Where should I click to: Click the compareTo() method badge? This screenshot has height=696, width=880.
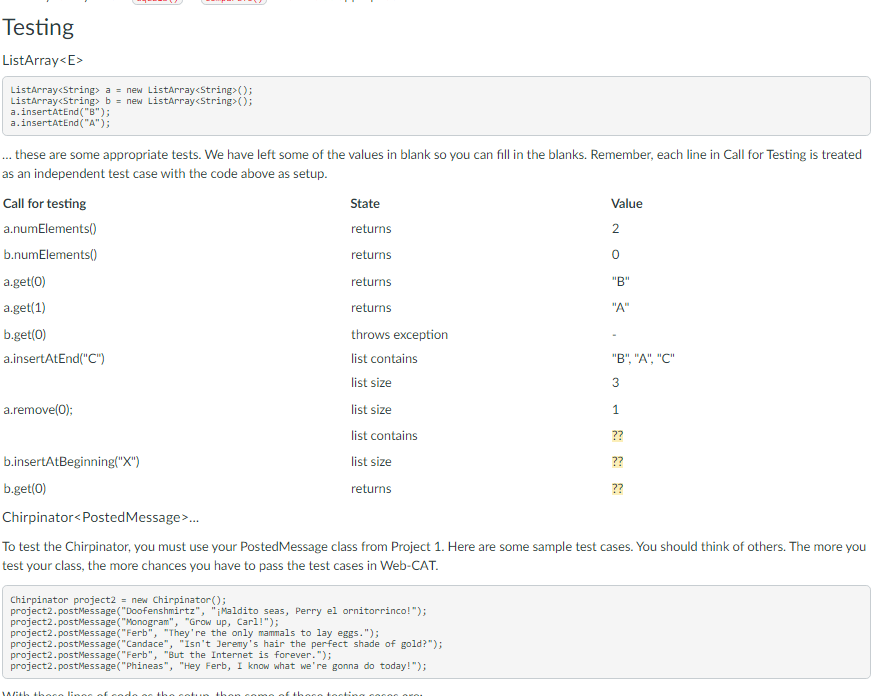point(235,3)
